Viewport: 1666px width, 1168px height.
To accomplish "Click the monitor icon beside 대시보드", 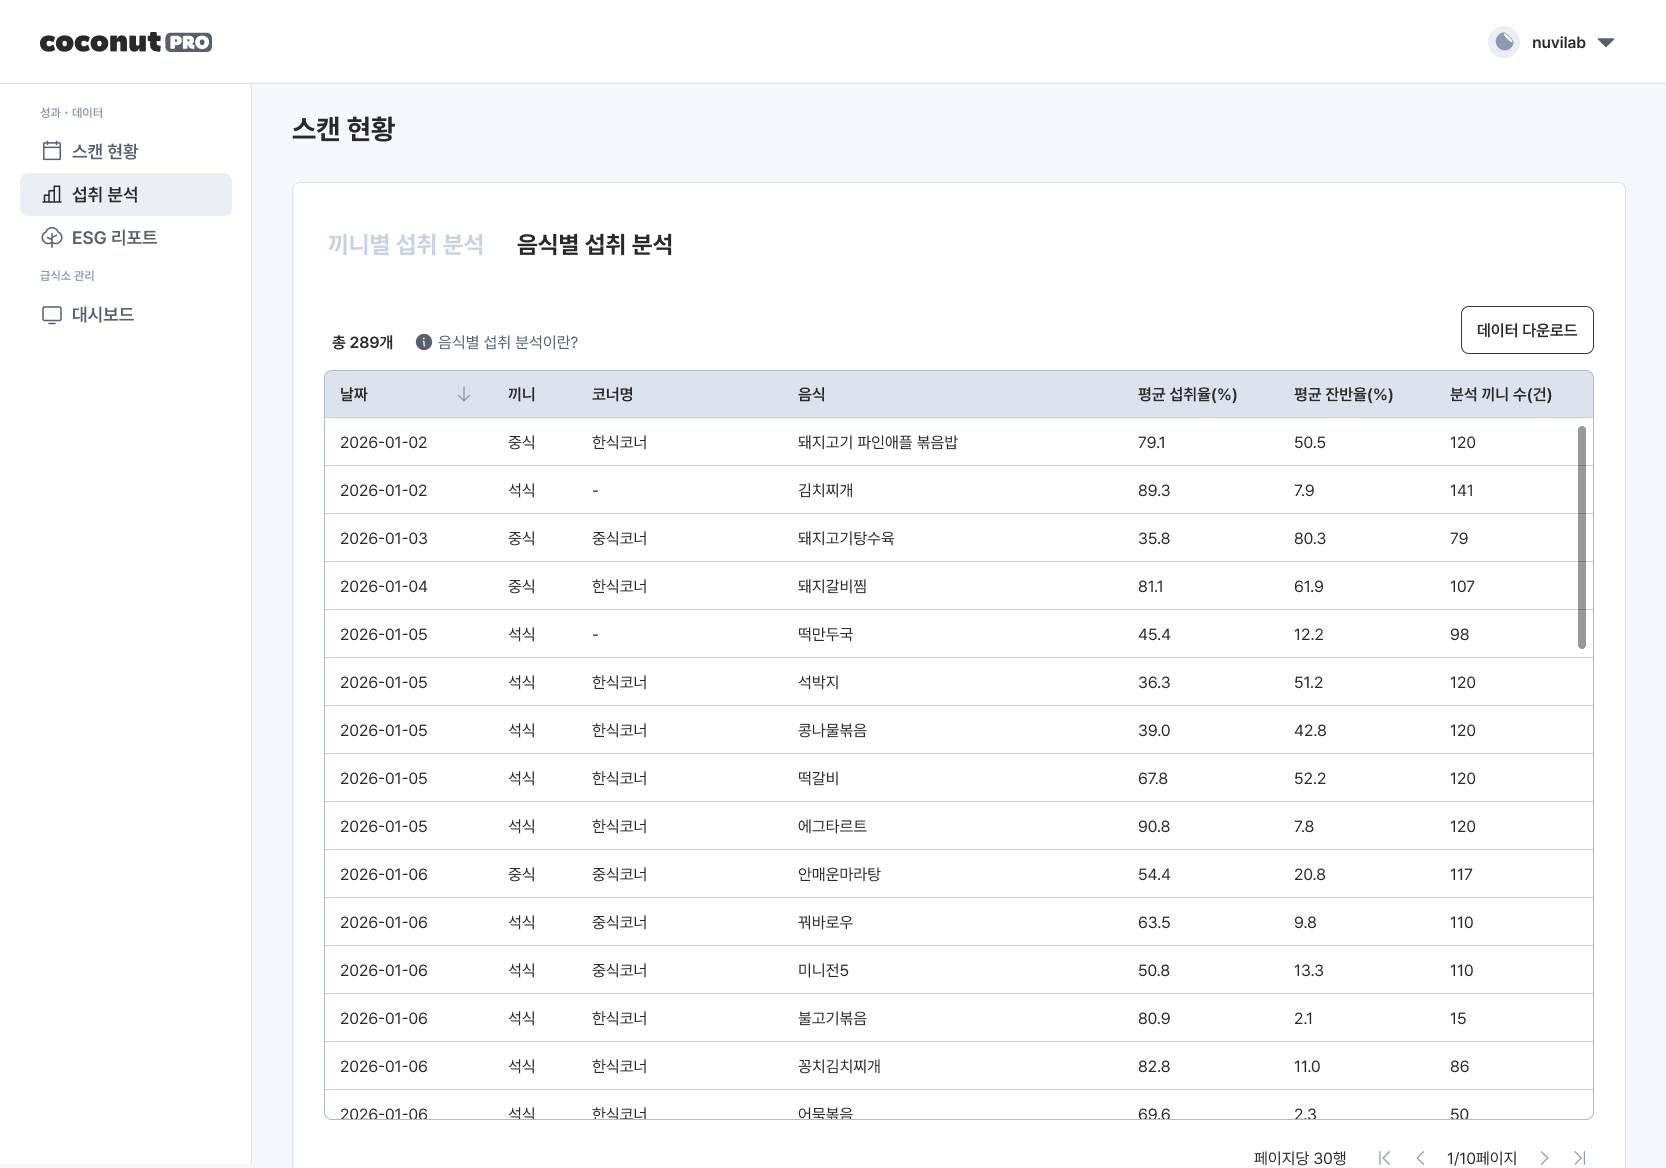I will 52,315.
